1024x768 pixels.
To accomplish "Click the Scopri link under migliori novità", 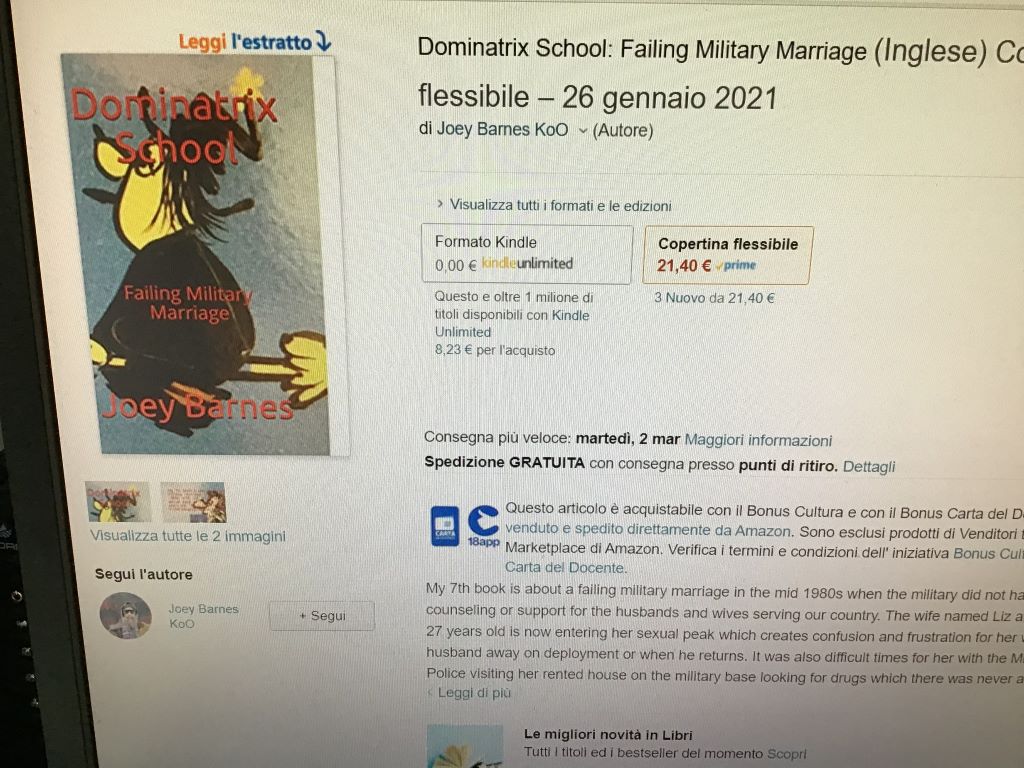I will pyautogui.click(x=787, y=754).
